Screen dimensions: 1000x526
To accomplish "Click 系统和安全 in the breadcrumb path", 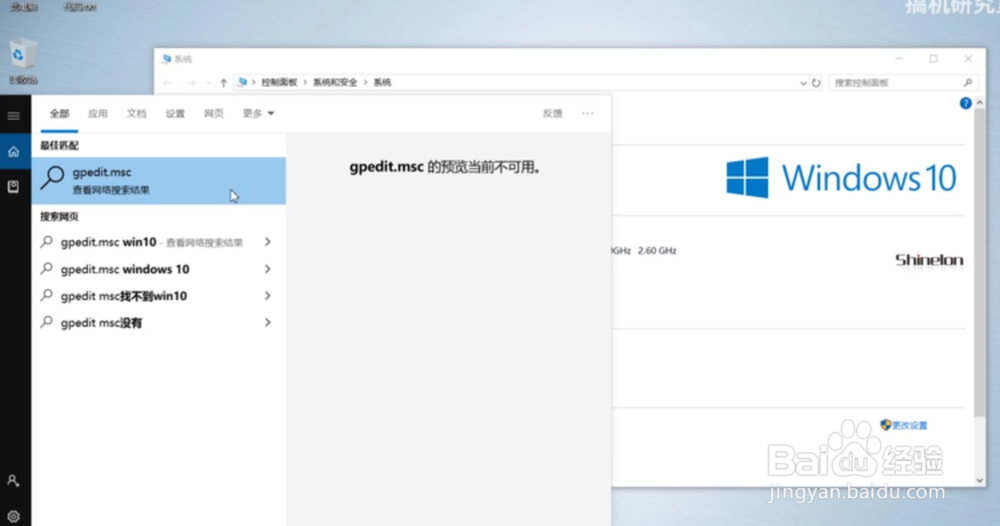I will coord(335,82).
